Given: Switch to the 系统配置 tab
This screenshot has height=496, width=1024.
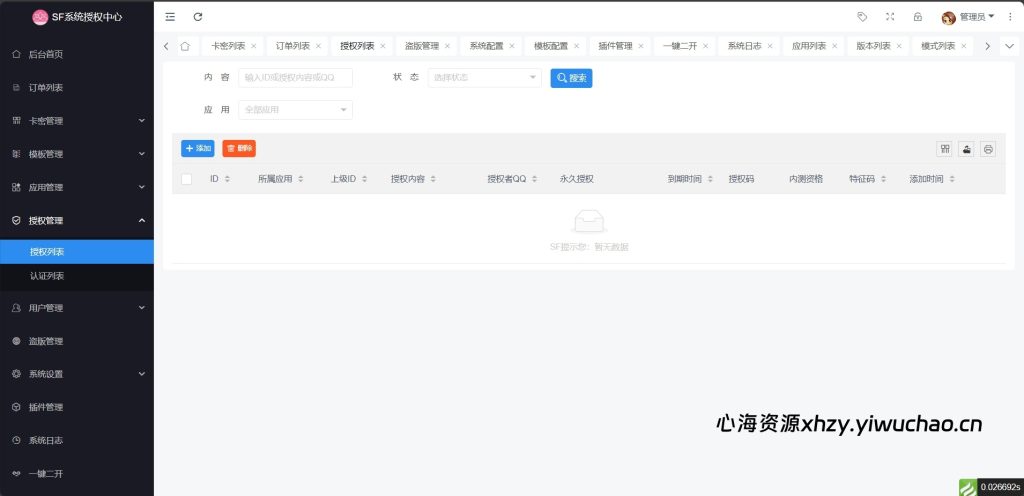Looking at the screenshot, I should click(487, 46).
